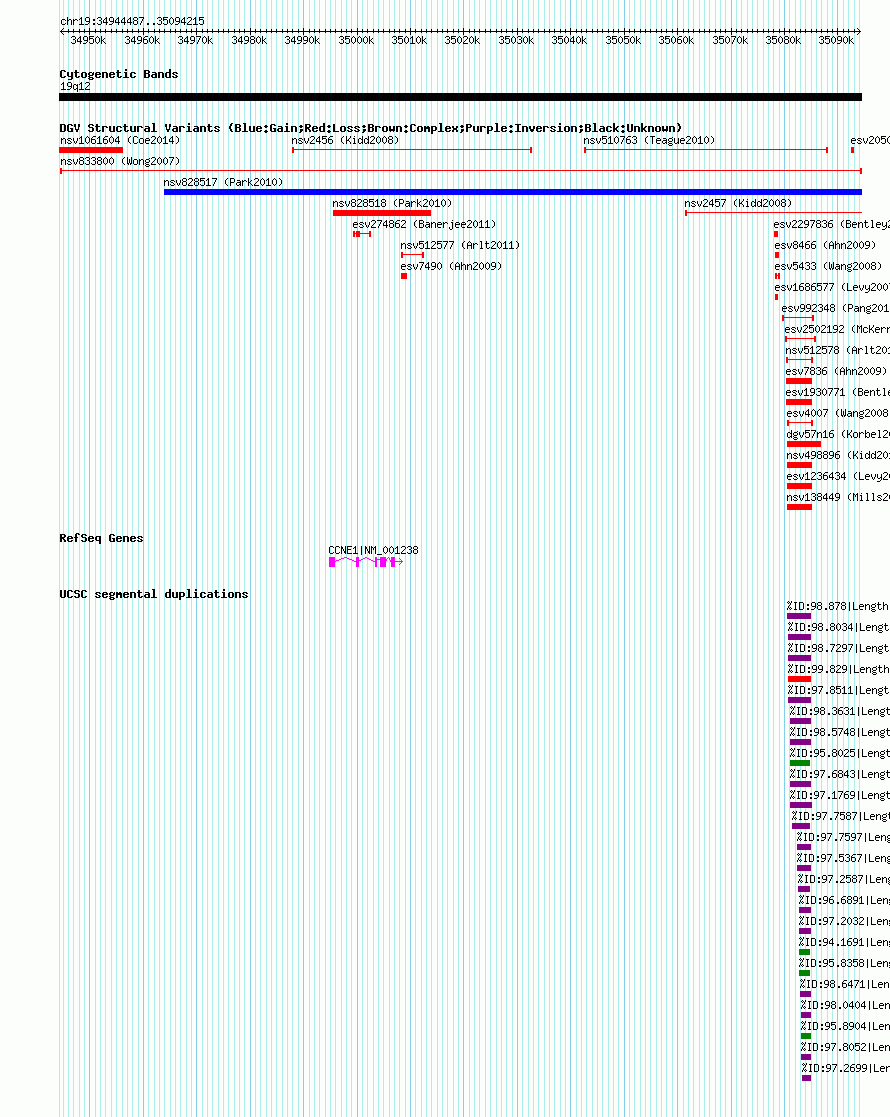Screen dimensions: 890x1117
Task: Click the 35000k ruler tick label
Action: pos(356,41)
